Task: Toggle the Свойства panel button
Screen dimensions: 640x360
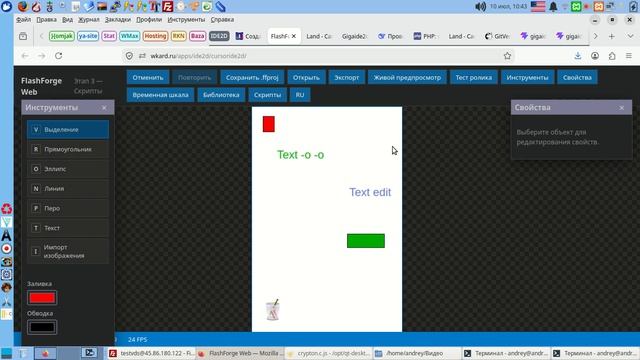Action: (577, 77)
